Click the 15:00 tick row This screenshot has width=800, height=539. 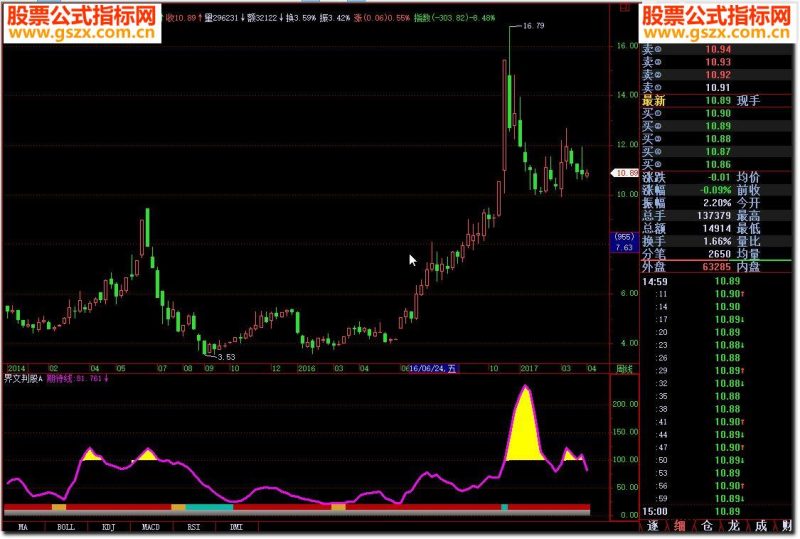click(x=717, y=511)
